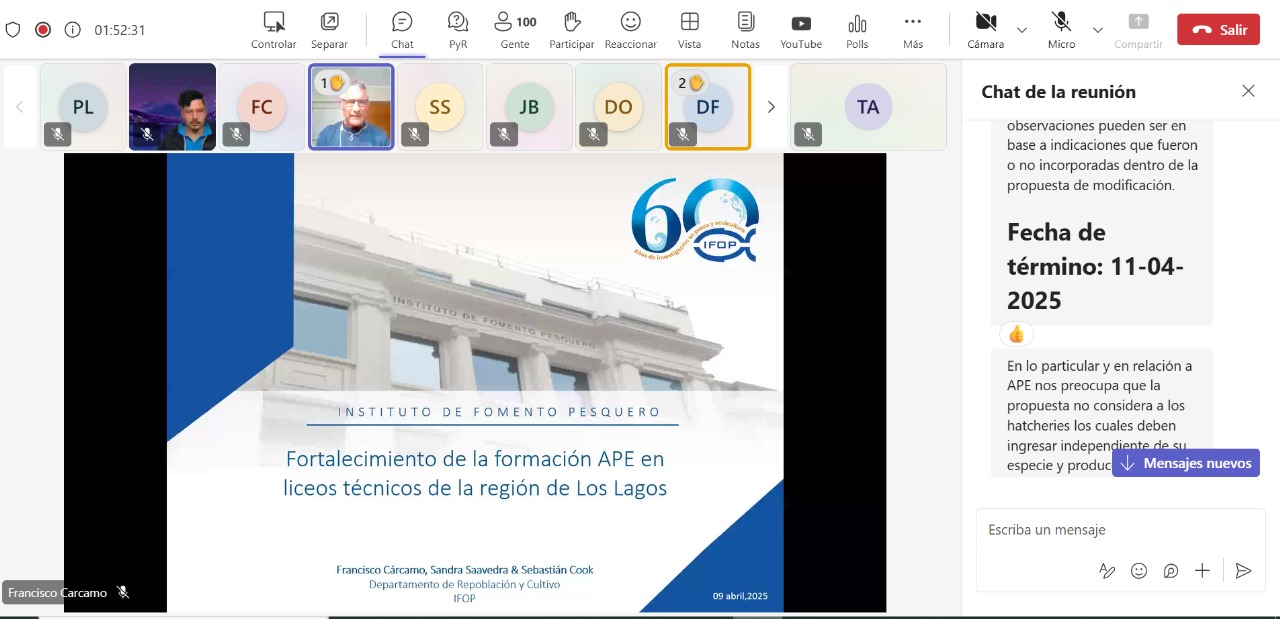
Task: Click the muted mic icon on SS tile
Action: (414, 134)
